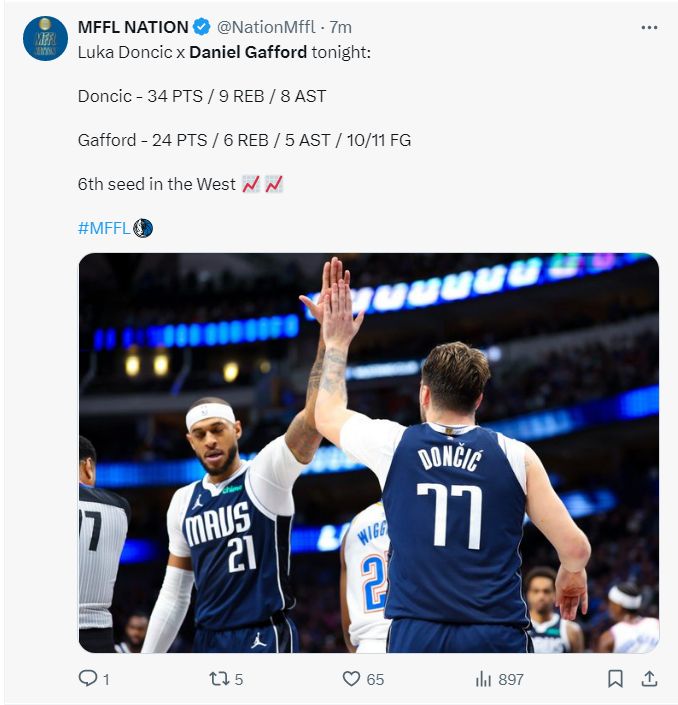Click the retweet count 5

[x=239, y=679]
